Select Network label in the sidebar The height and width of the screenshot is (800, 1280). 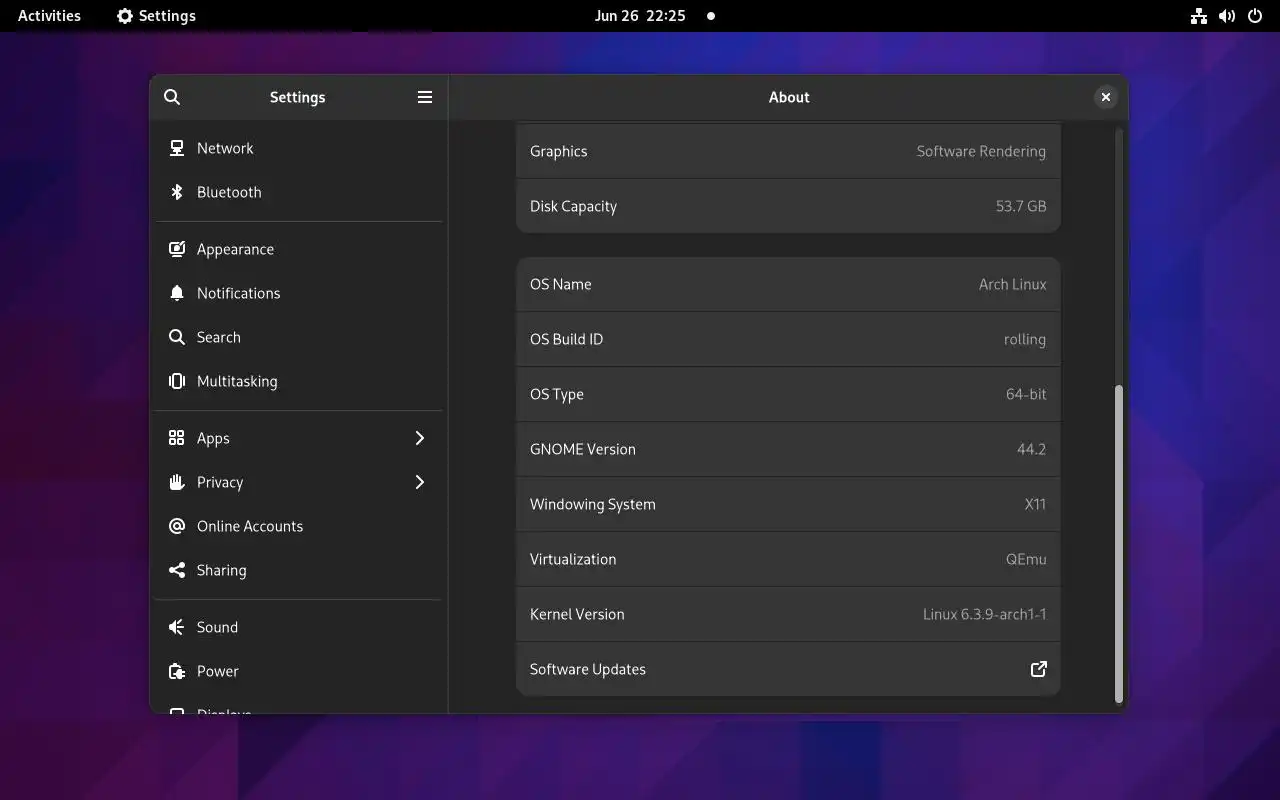click(x=225, y=148)
